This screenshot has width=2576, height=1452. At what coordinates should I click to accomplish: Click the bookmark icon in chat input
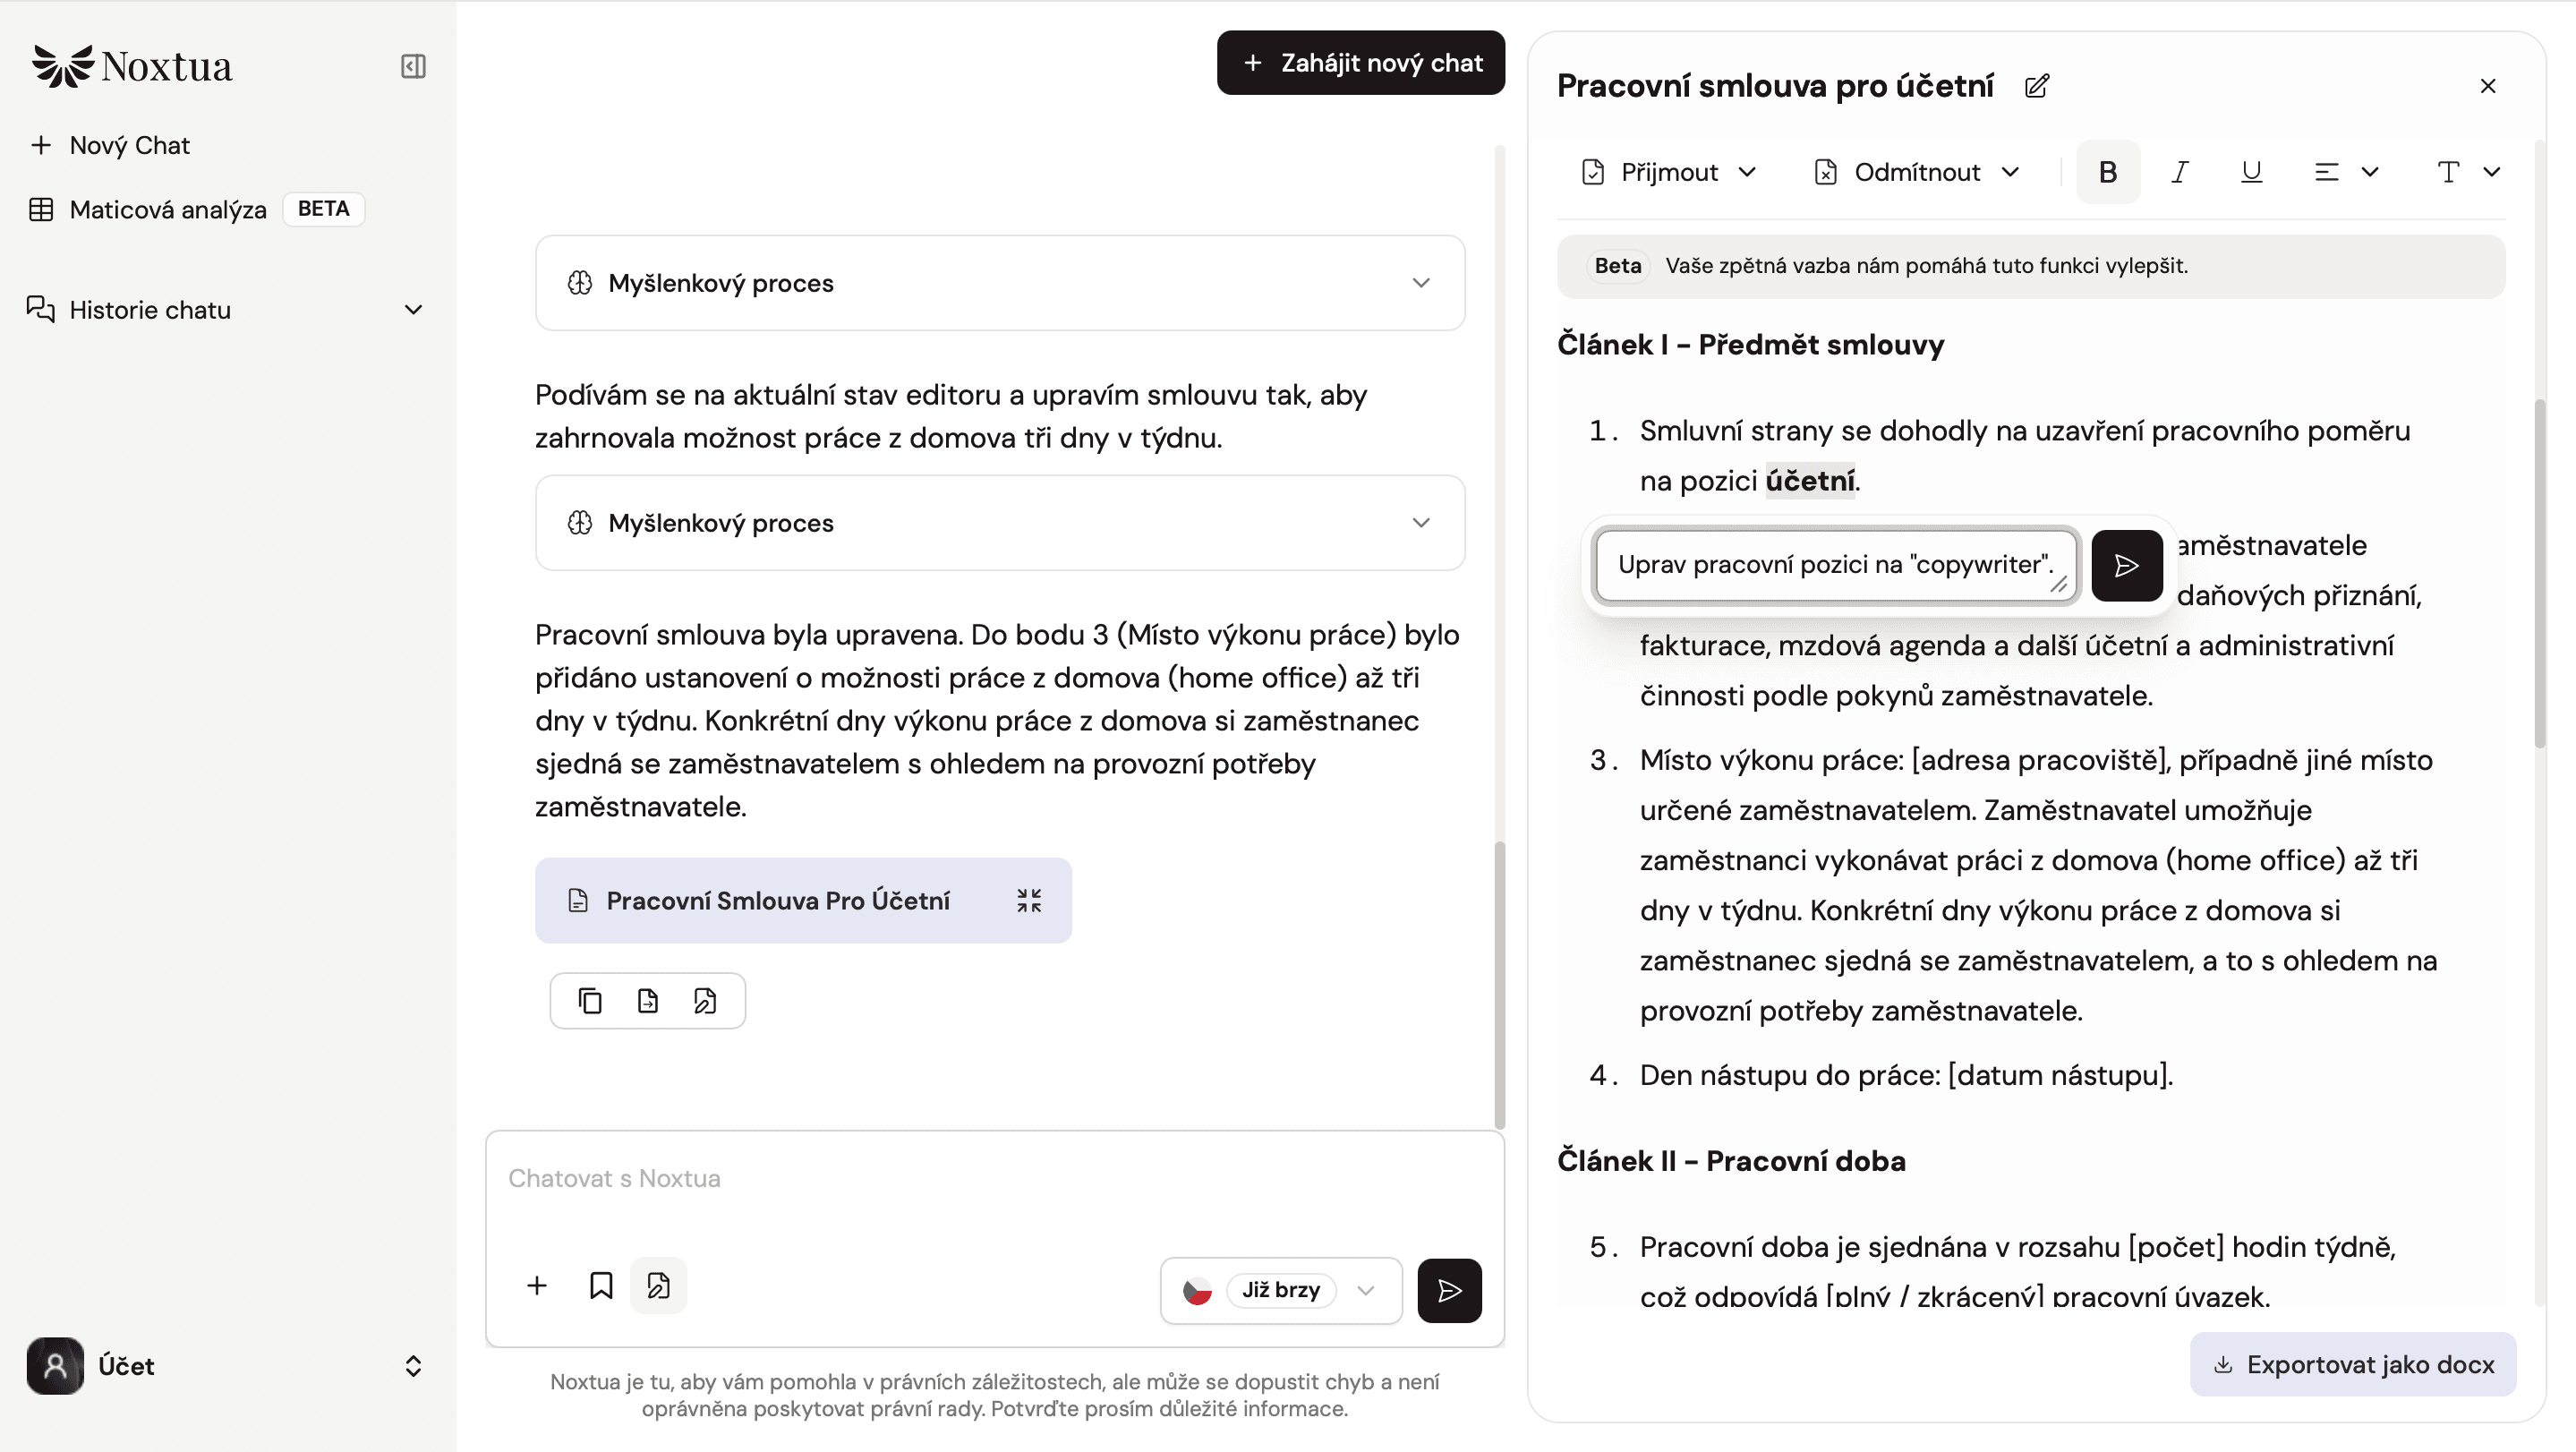point(600,1286)
